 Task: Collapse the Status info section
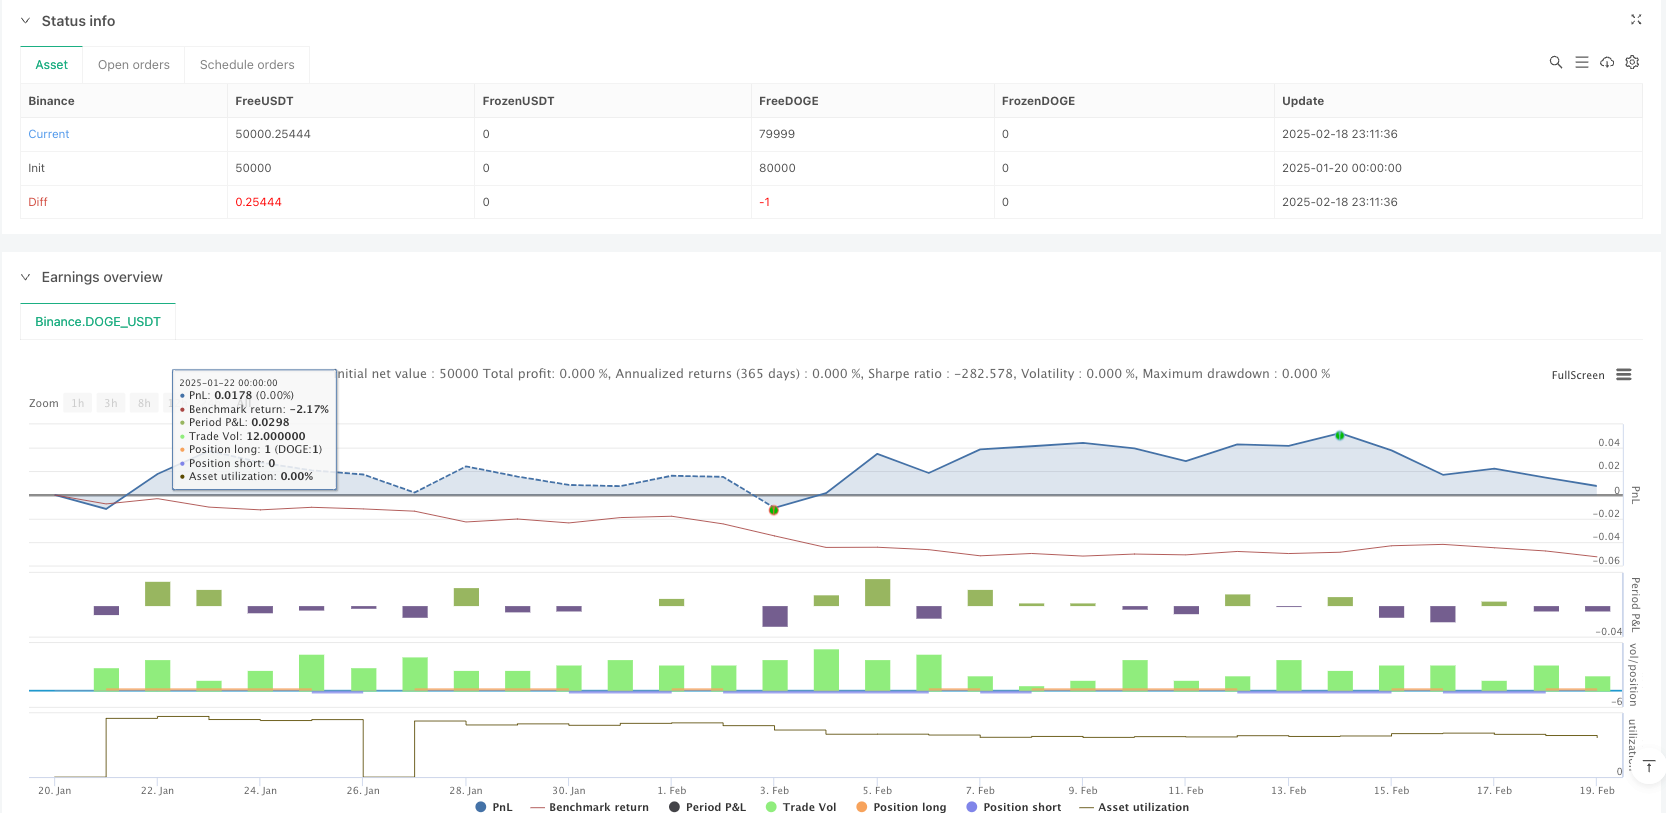click(x=26, y=21)
